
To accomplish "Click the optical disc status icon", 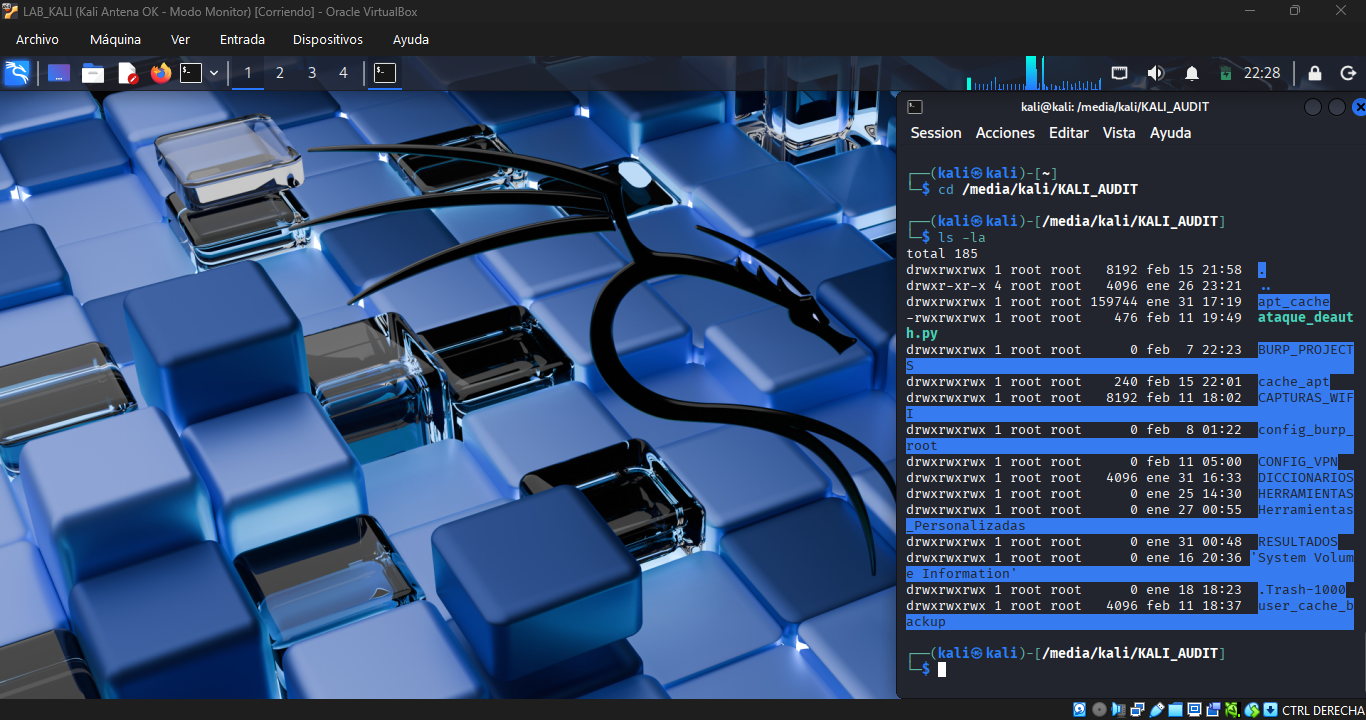I will [1098, 709].
